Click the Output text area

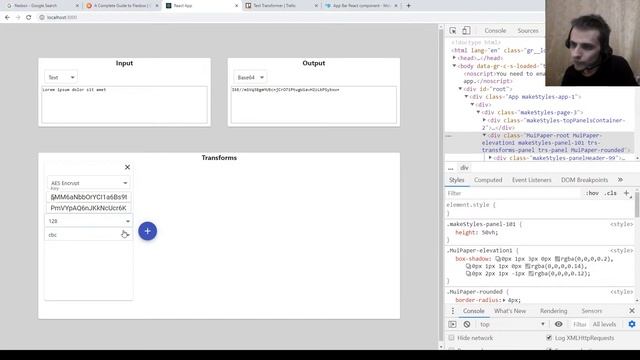[314, 104]
